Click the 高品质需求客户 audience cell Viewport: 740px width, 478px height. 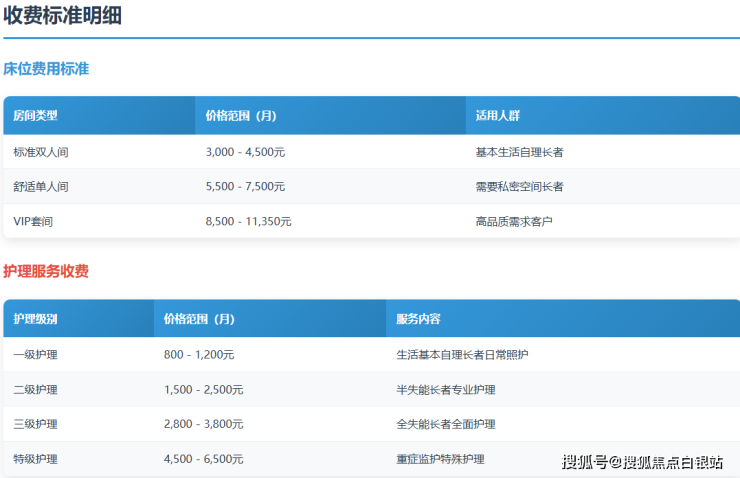coord(514,221)
